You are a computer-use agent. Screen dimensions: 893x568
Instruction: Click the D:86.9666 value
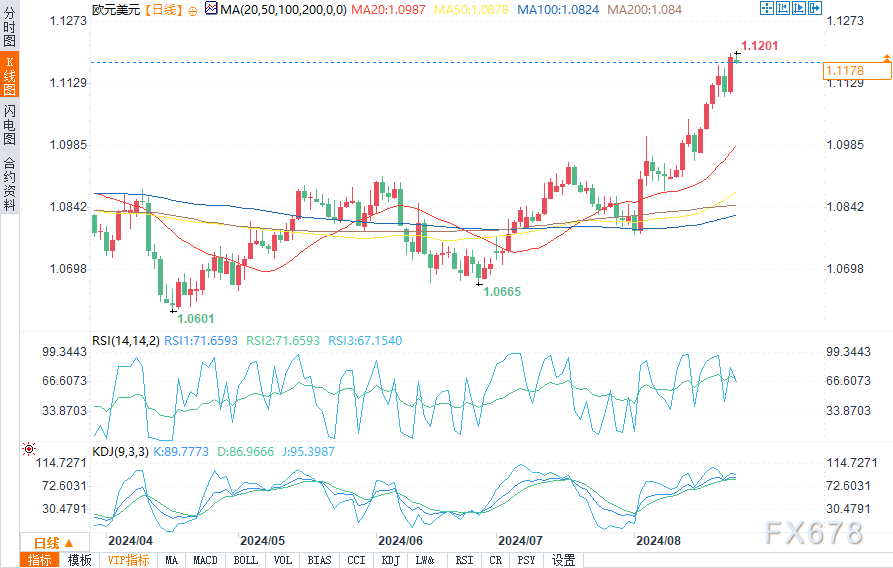[245, 452]
